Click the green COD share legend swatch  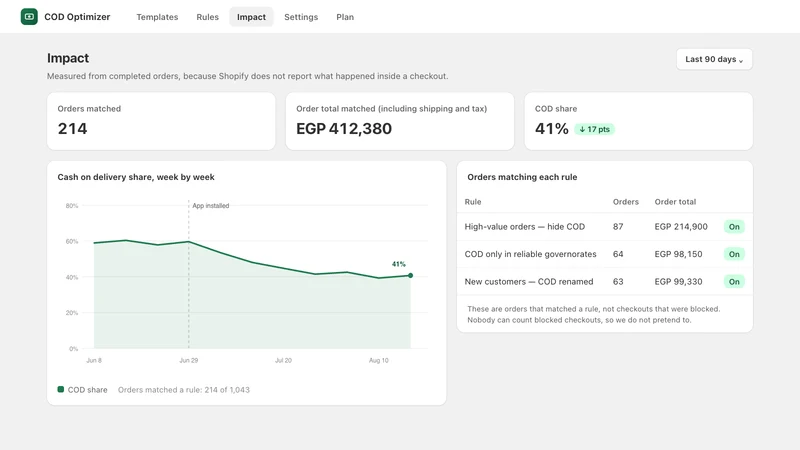pos(61,389)
